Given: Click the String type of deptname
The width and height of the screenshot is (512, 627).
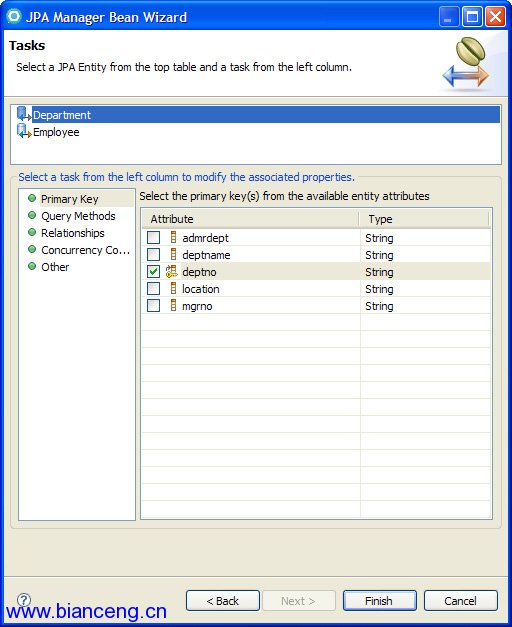Looking at the screenshot, I should (x=379, y=255).
